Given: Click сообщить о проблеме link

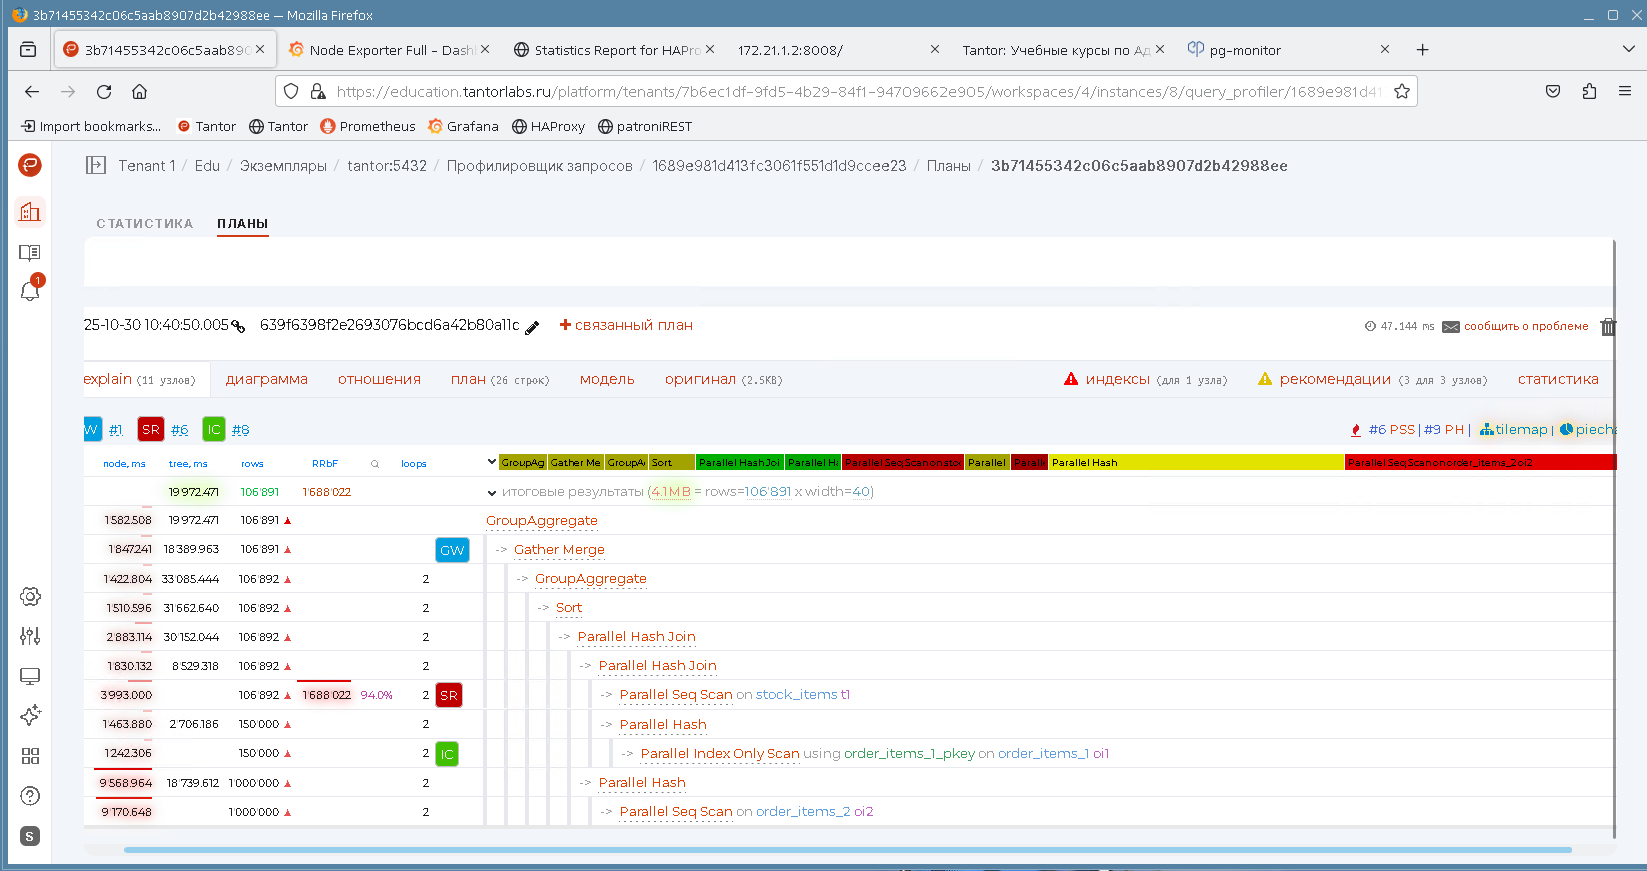Looking at the screenshot, I should (1525, 326).
